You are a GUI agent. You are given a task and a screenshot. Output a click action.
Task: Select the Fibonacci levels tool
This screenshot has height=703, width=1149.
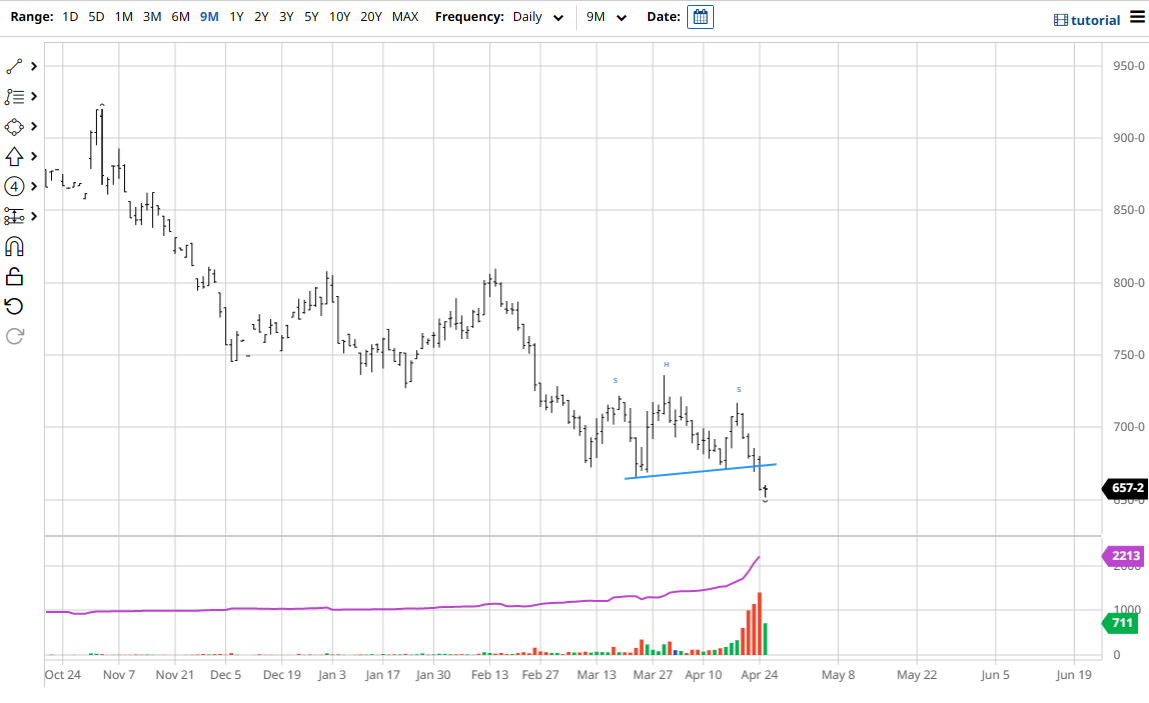pos(14,97)
